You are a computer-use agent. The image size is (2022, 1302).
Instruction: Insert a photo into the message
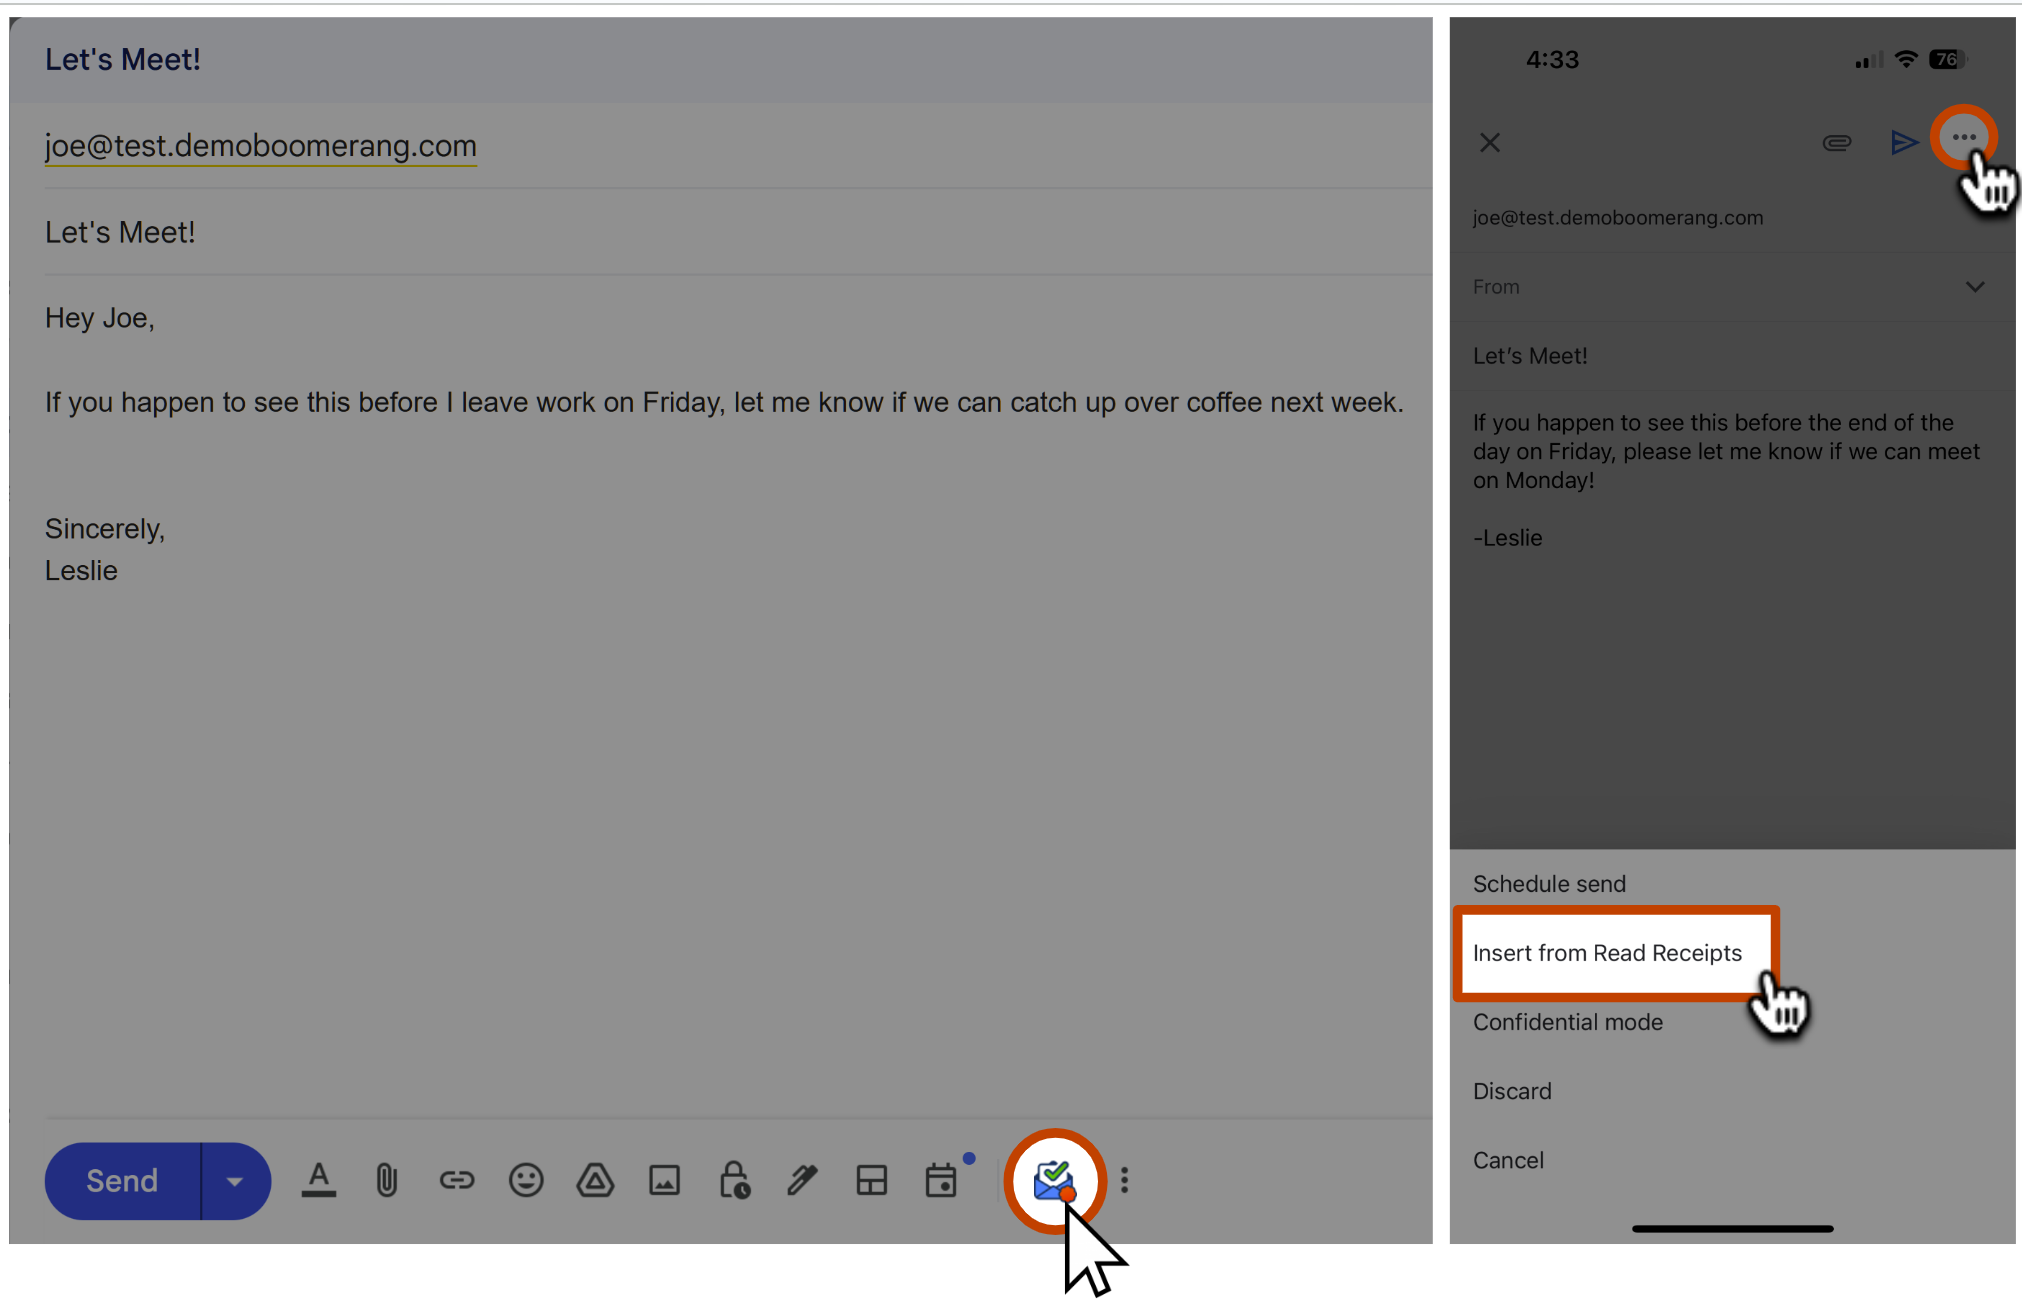664,1180
